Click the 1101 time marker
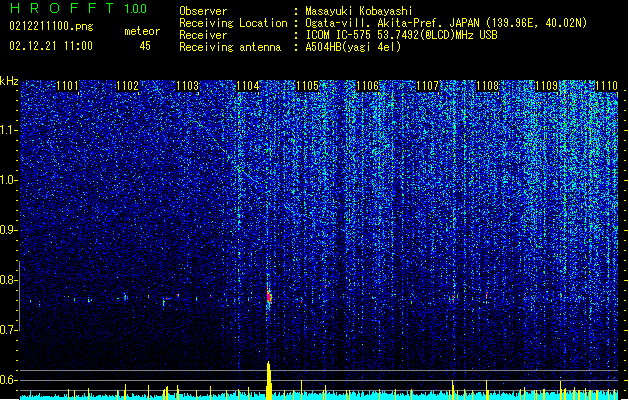 point(67,86)
